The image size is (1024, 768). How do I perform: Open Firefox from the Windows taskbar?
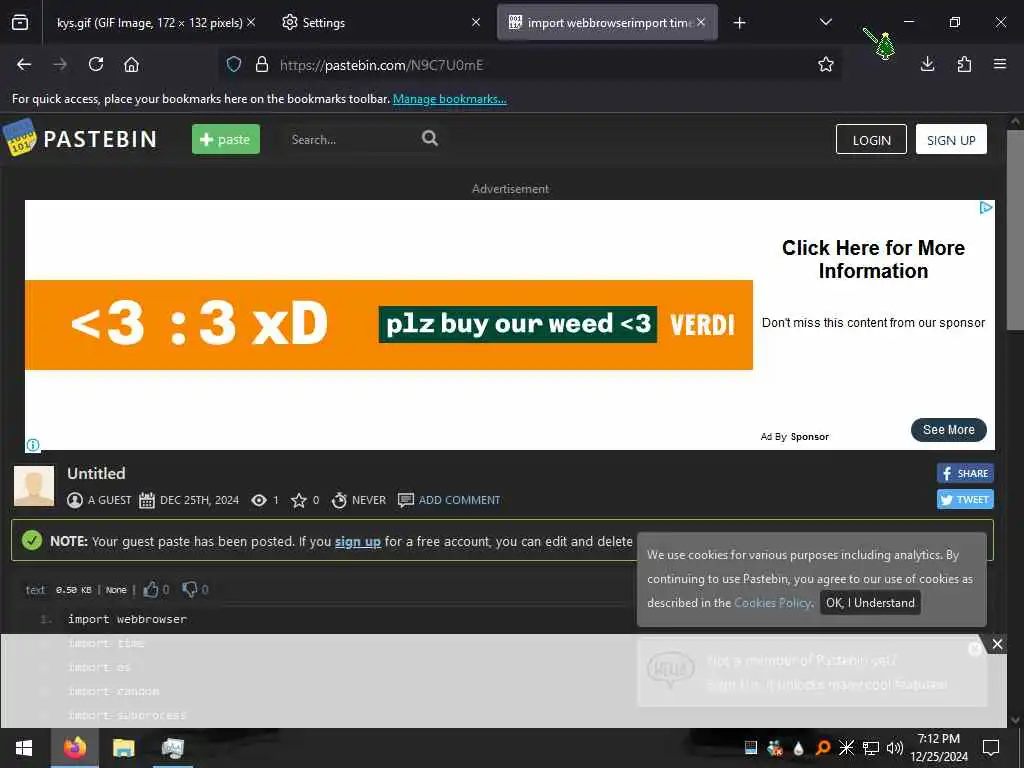click(x=74, y=748)
